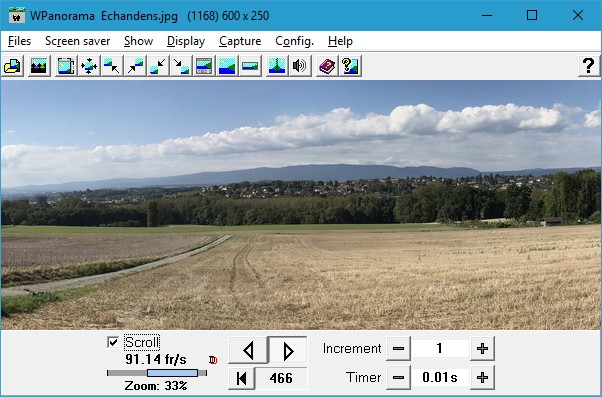Click the position field showing 466

tap(281, 378)
